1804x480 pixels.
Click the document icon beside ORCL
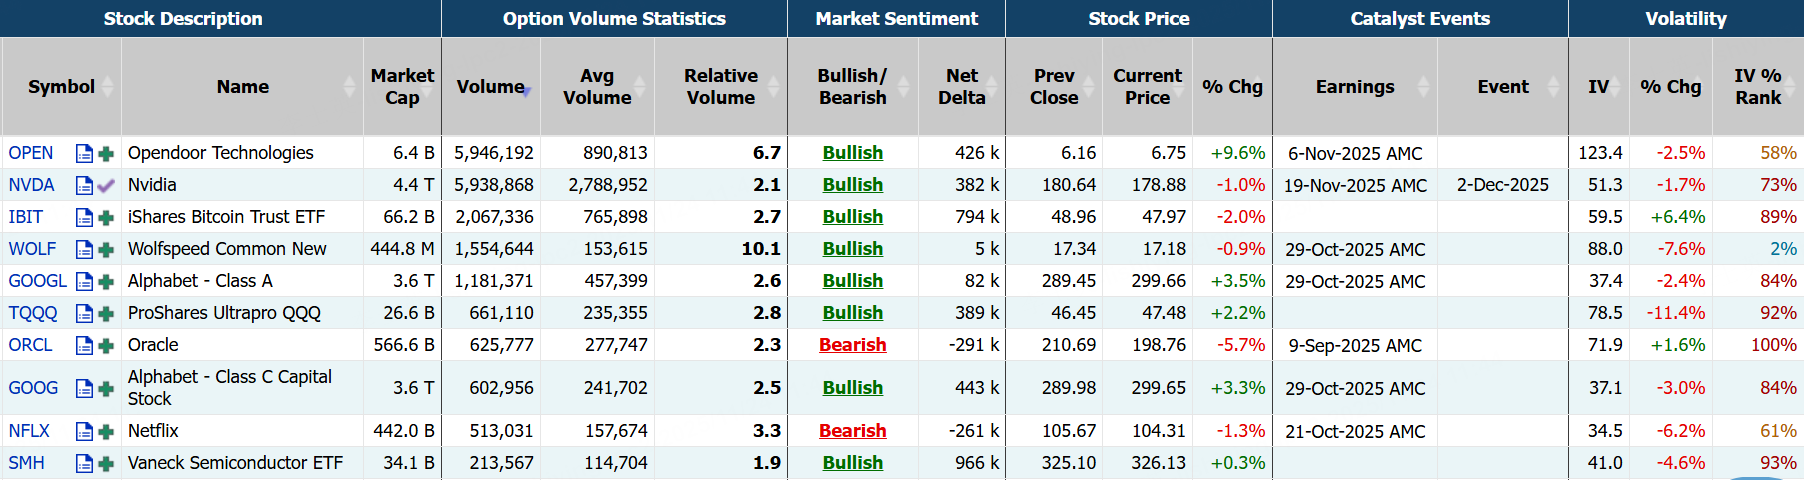[x=85, y=345]
